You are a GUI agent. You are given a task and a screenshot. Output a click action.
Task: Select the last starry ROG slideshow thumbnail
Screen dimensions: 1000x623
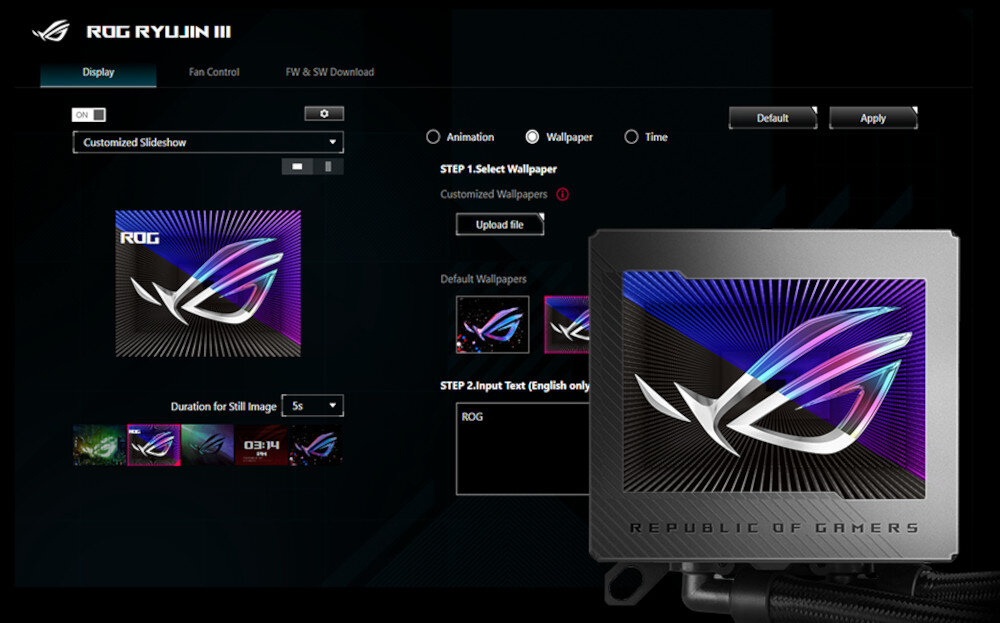(316, 445)
